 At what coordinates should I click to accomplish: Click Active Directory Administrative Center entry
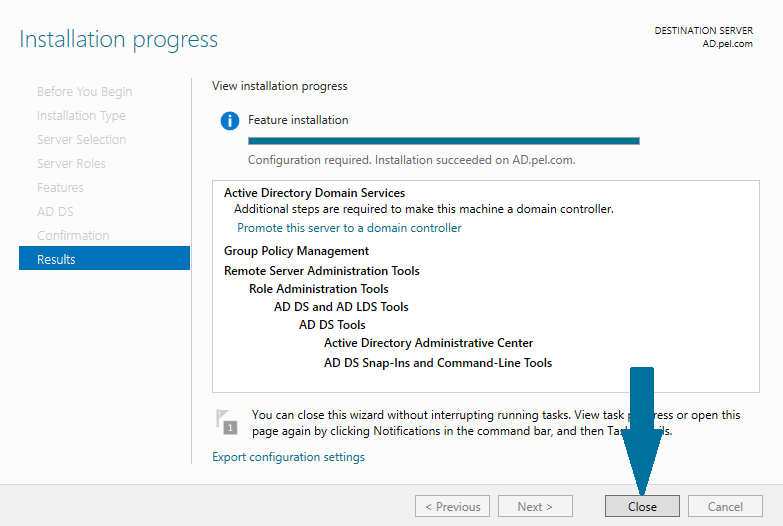428,343
